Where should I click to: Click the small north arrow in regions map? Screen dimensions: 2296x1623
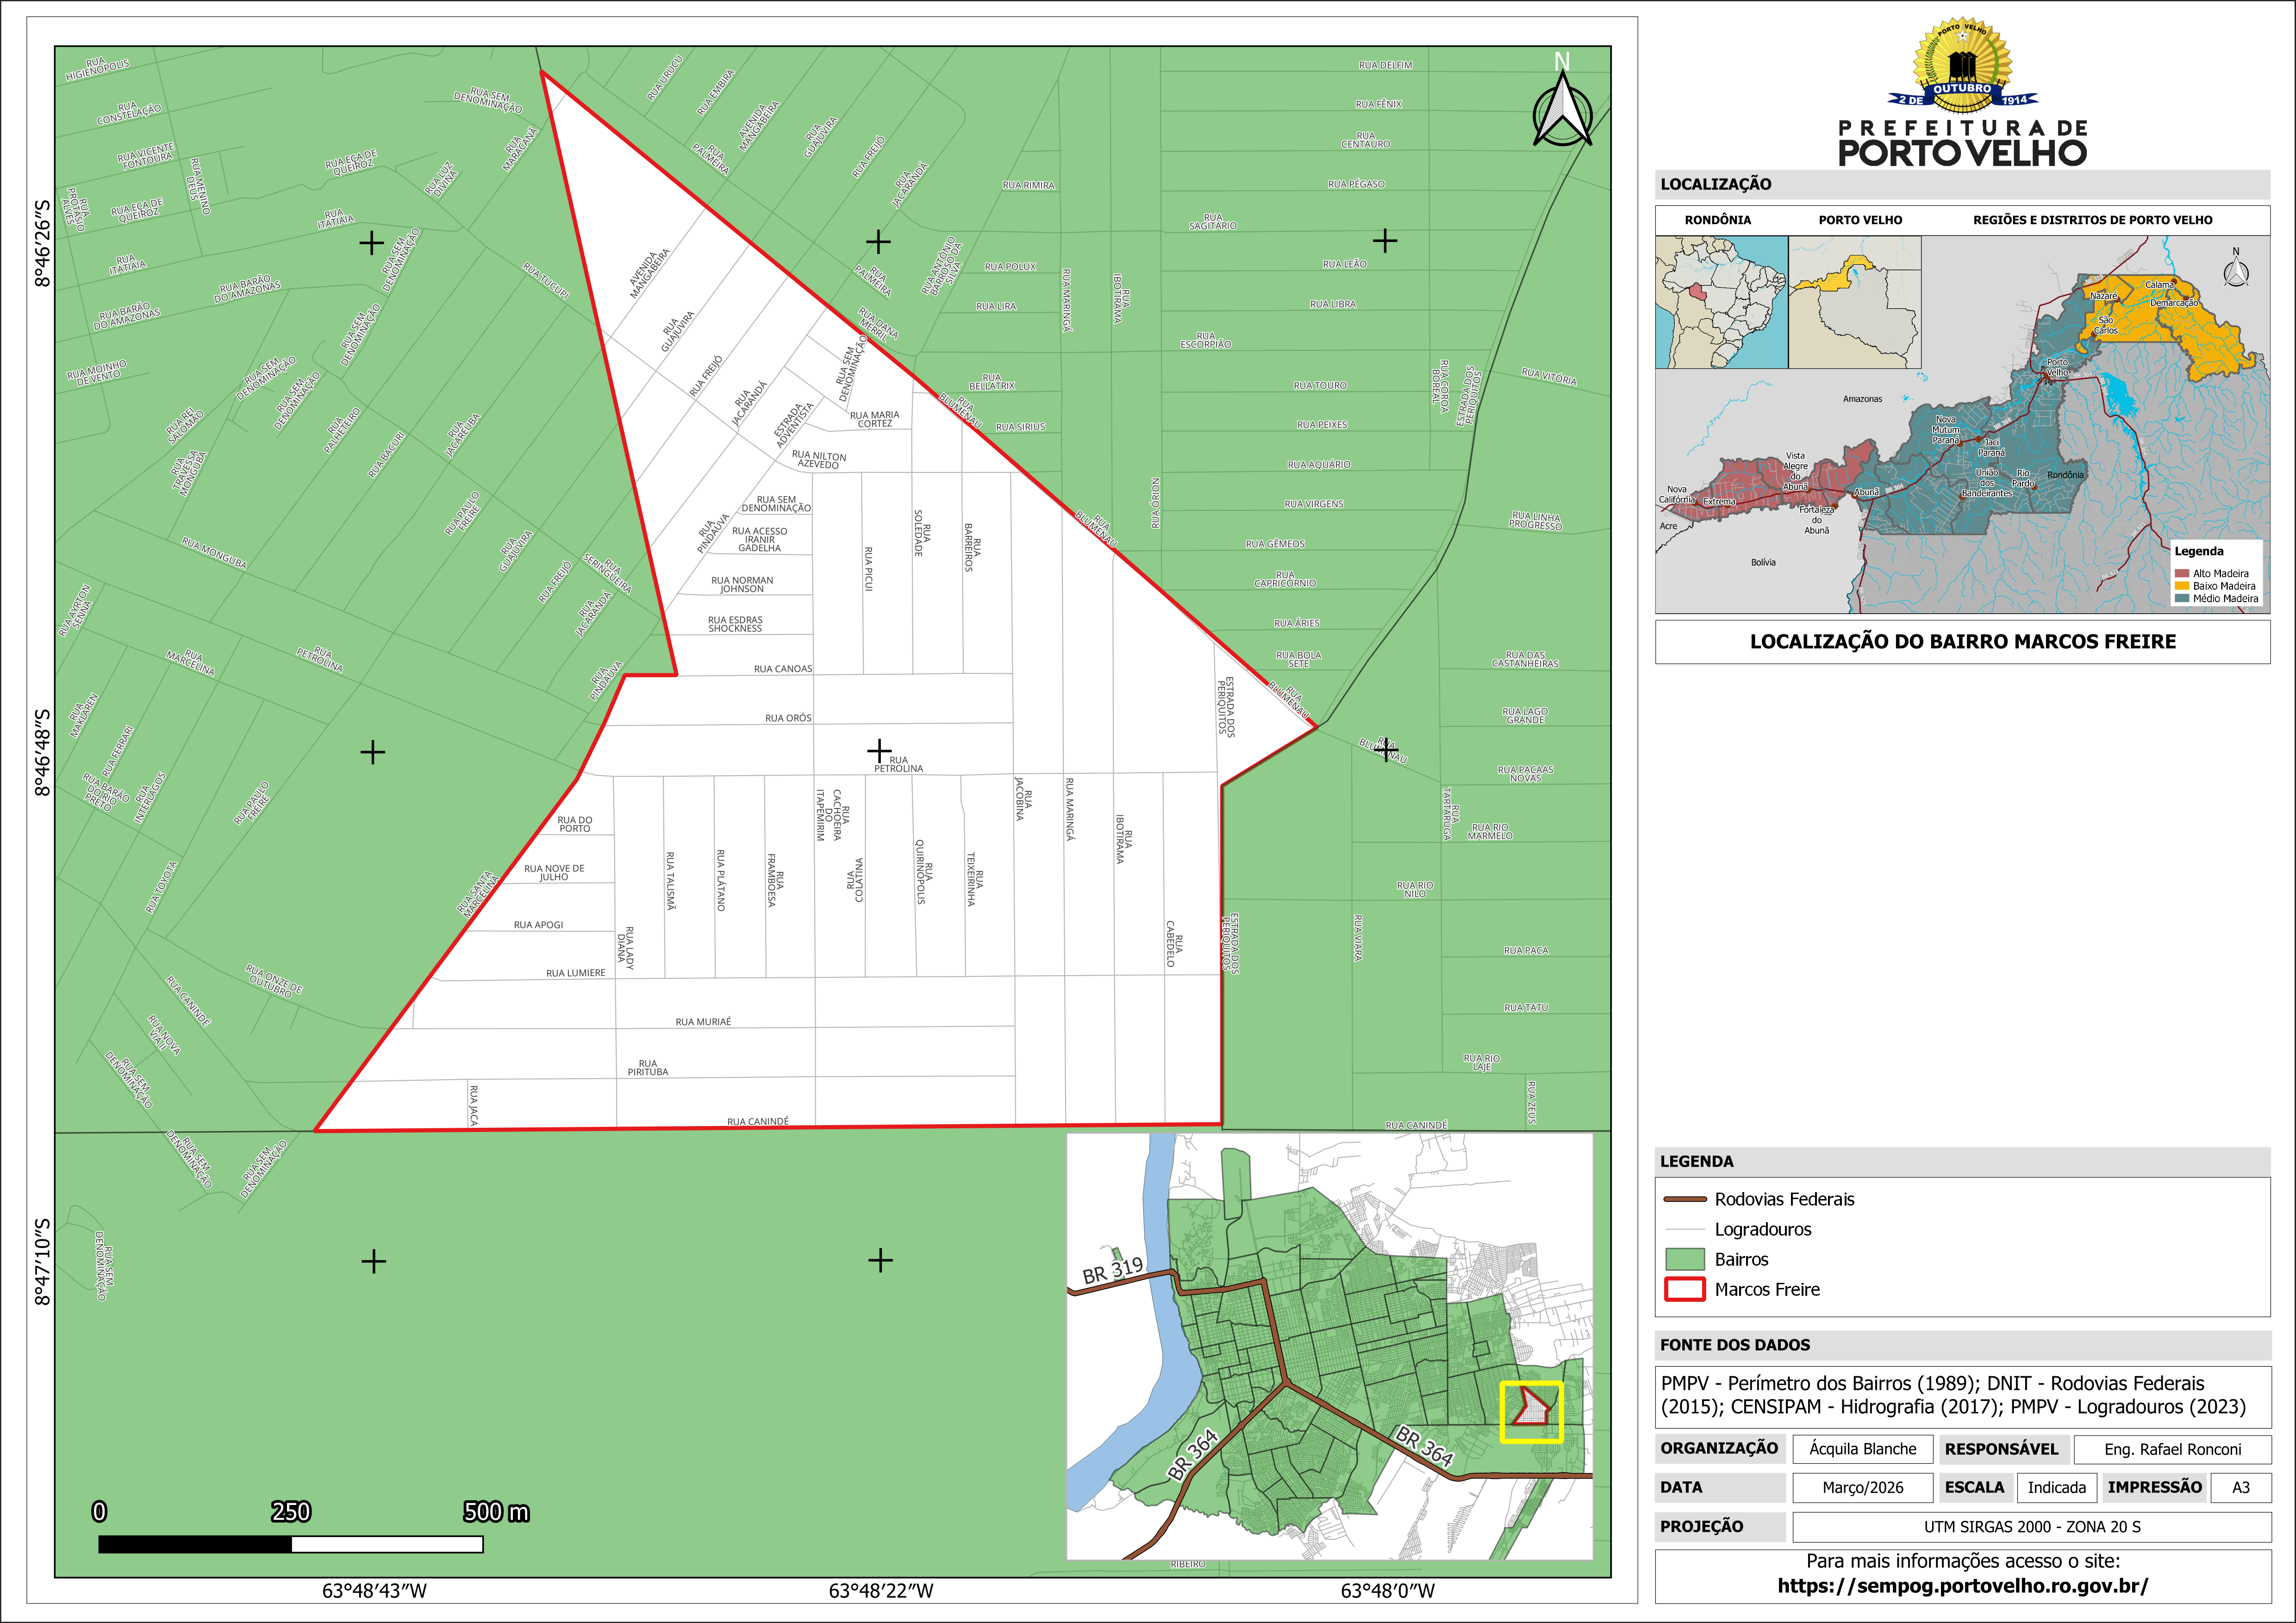pyautogui.click(x=2236, y=271)
